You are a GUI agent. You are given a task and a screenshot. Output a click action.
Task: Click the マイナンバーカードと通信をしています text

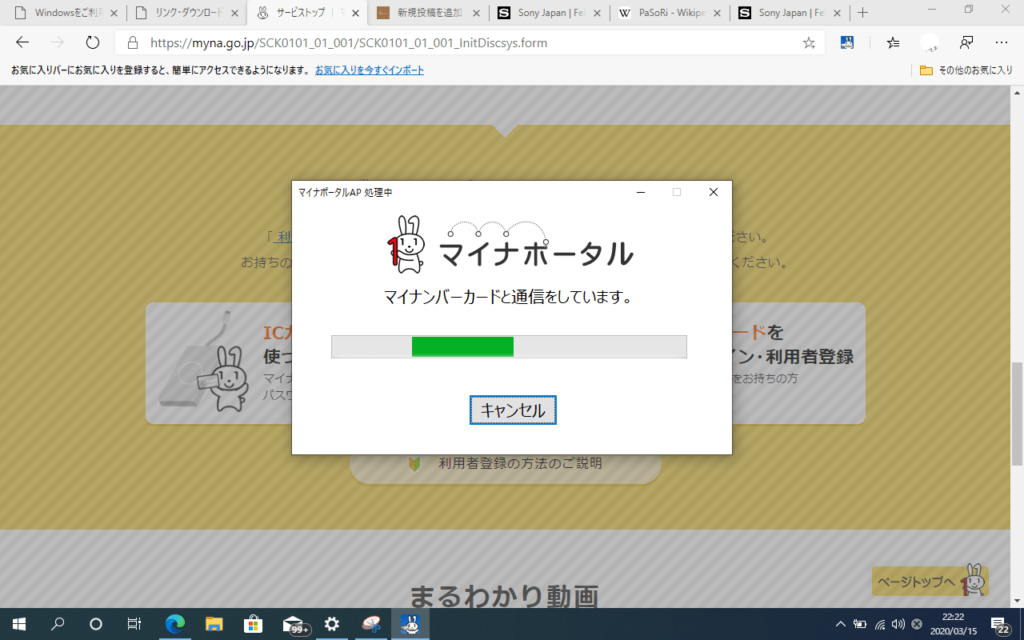tap(508, 297)
